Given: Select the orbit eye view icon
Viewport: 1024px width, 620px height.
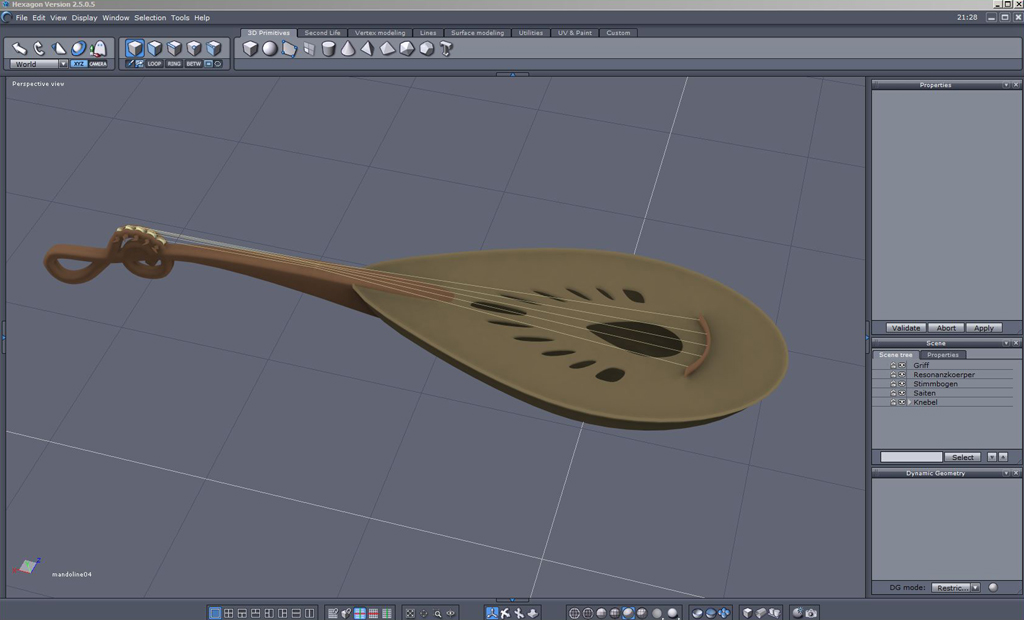Looking at the screenshot, I should coord(451,613).
